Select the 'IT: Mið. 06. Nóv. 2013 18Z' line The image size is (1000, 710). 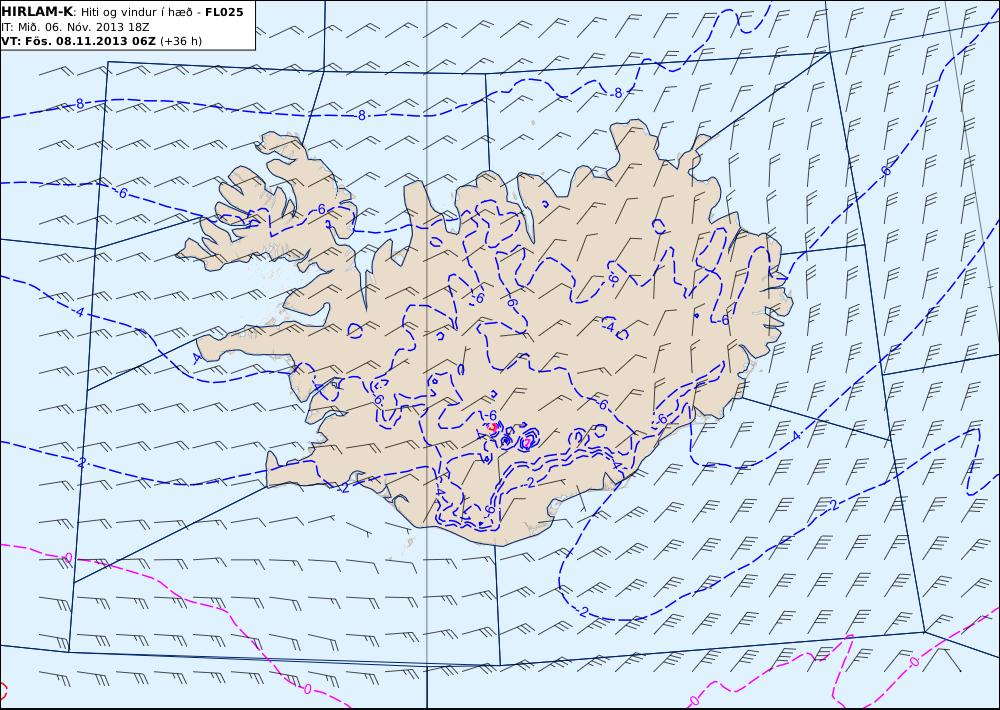point(75,27)
